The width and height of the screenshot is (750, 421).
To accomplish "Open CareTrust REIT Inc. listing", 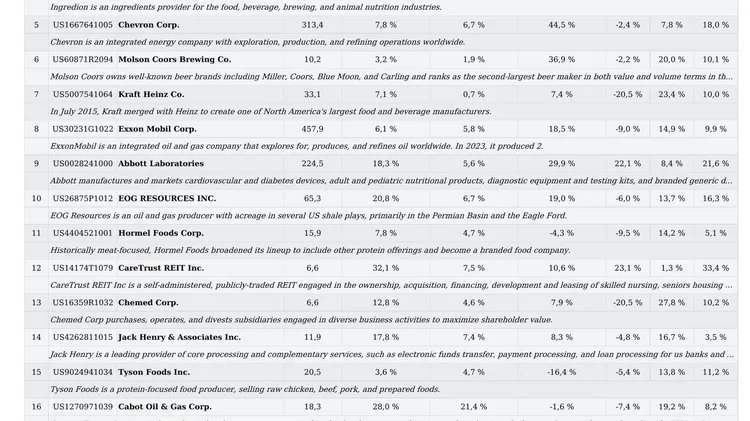I will coord(161,268).
